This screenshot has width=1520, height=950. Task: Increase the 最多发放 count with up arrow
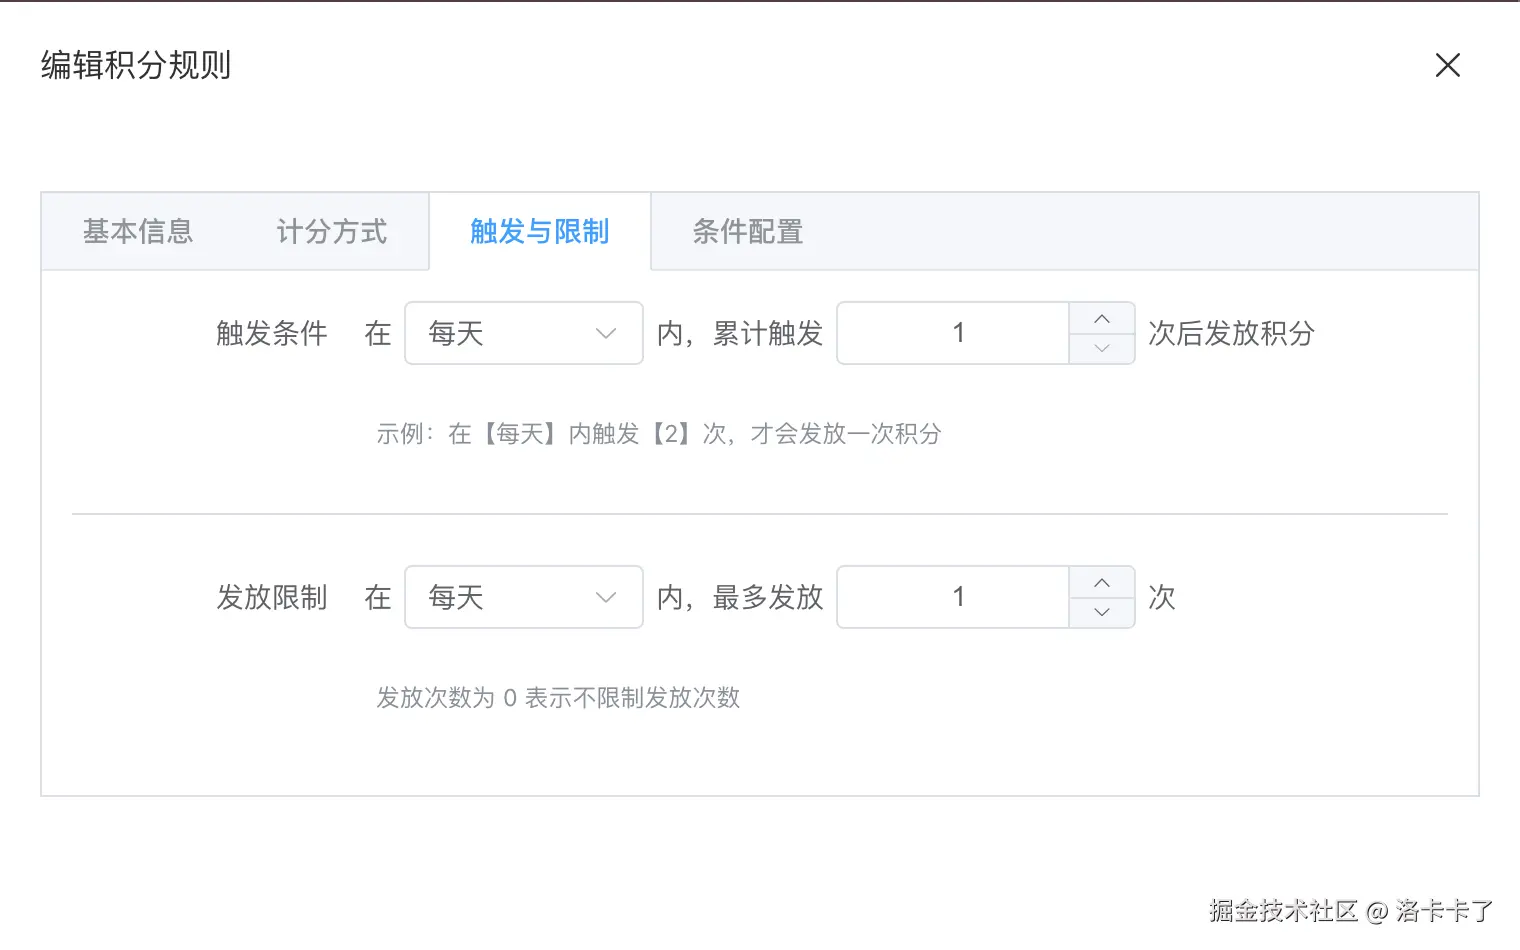(x=1102, y=583)
